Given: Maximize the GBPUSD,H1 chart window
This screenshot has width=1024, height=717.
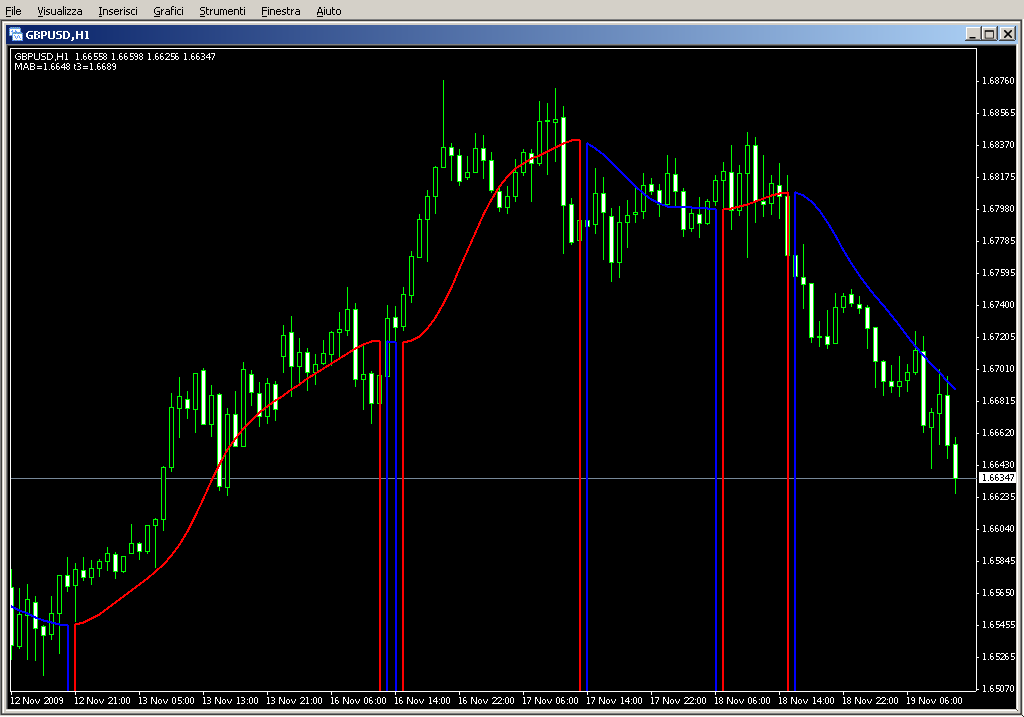Looking at the screenshot, I should (x=989, y=34).
